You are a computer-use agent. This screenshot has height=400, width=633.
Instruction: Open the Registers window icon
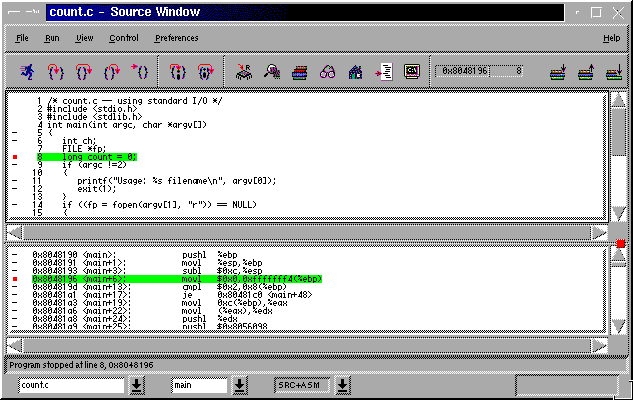(243, 71)
